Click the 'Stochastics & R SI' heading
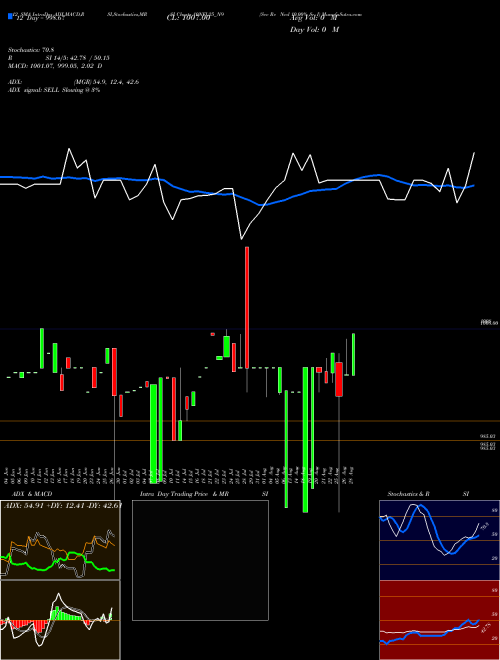Screen dimensions: 500x660 pos(428,494)
